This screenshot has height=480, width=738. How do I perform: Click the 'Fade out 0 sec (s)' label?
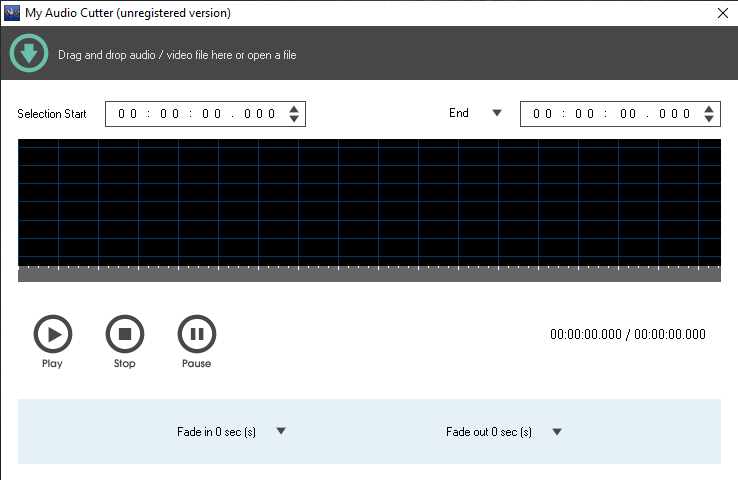[x=489, y=432]
